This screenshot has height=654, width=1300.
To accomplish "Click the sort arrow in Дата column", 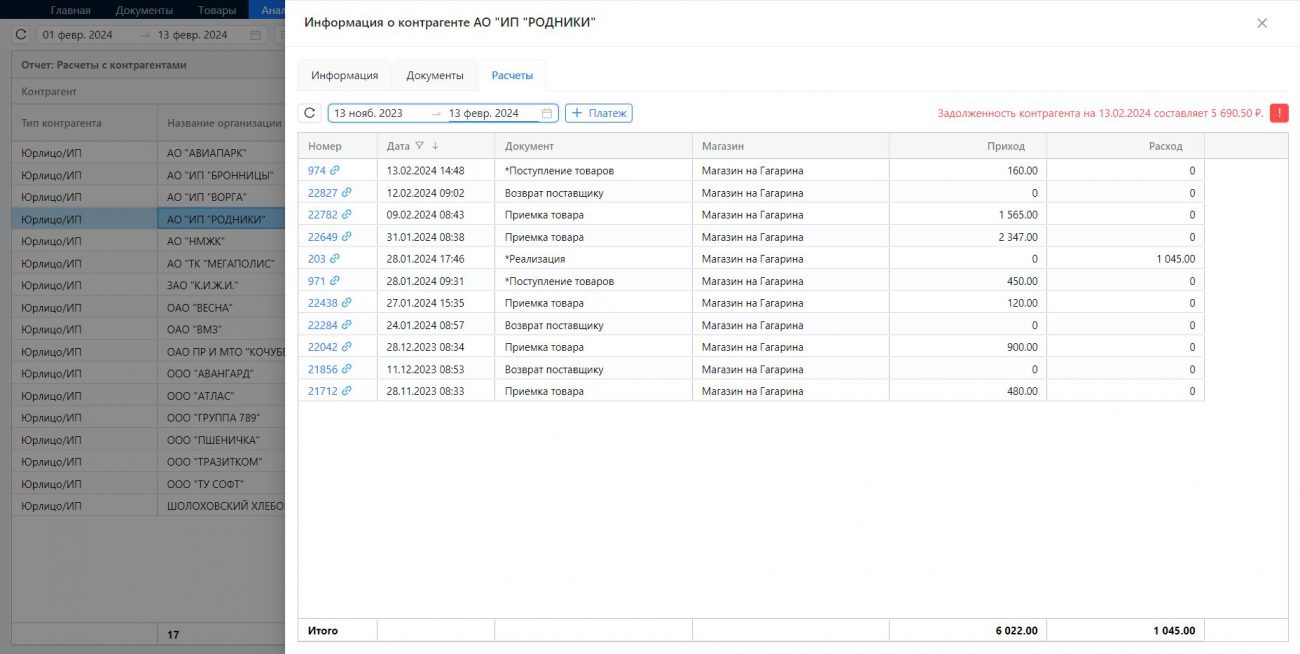I will pos(435,147).
